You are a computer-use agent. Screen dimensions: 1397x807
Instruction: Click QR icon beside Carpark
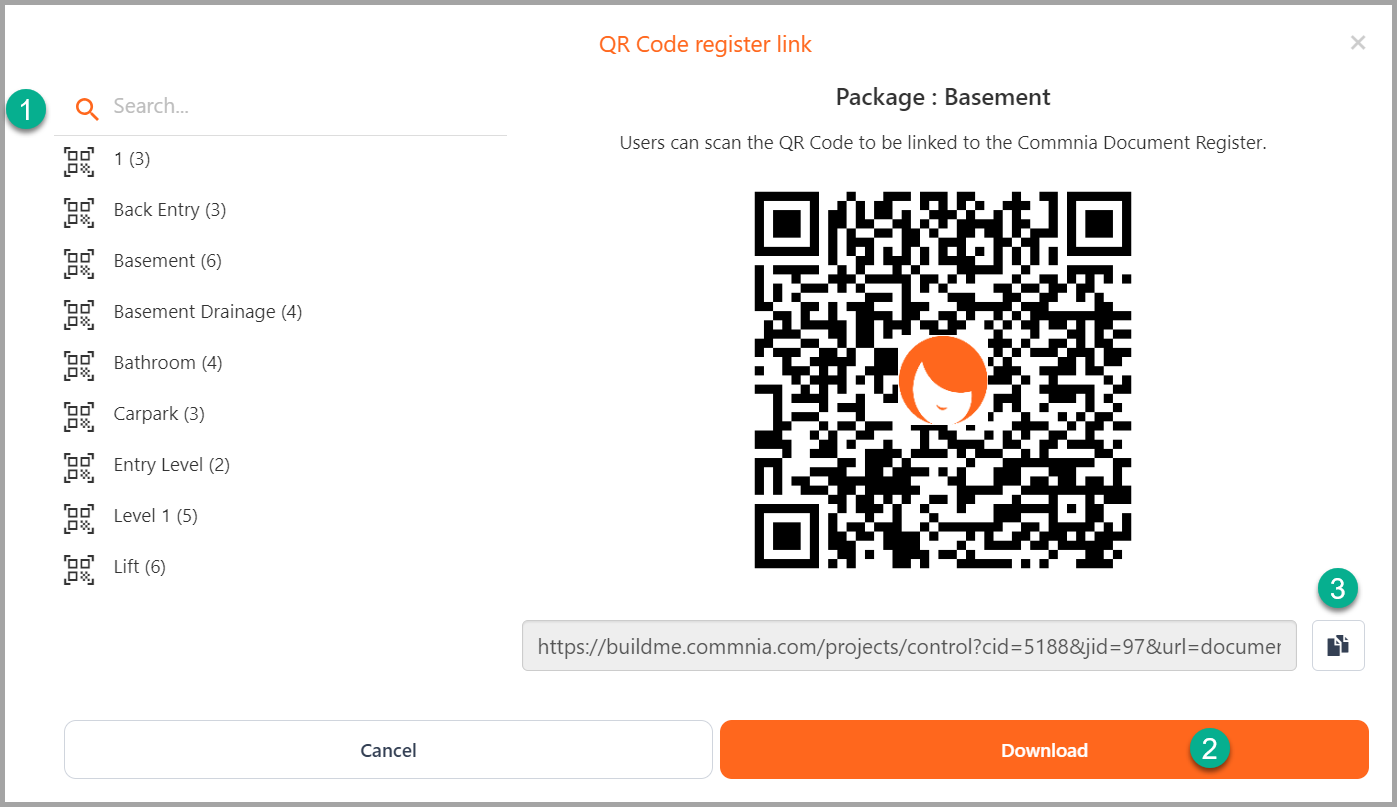point(79,416)
